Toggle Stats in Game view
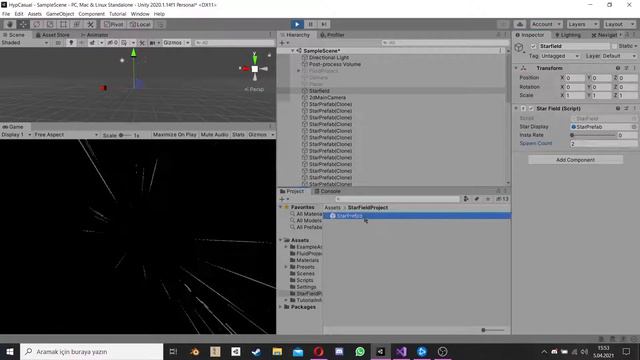 click(238, 135)
